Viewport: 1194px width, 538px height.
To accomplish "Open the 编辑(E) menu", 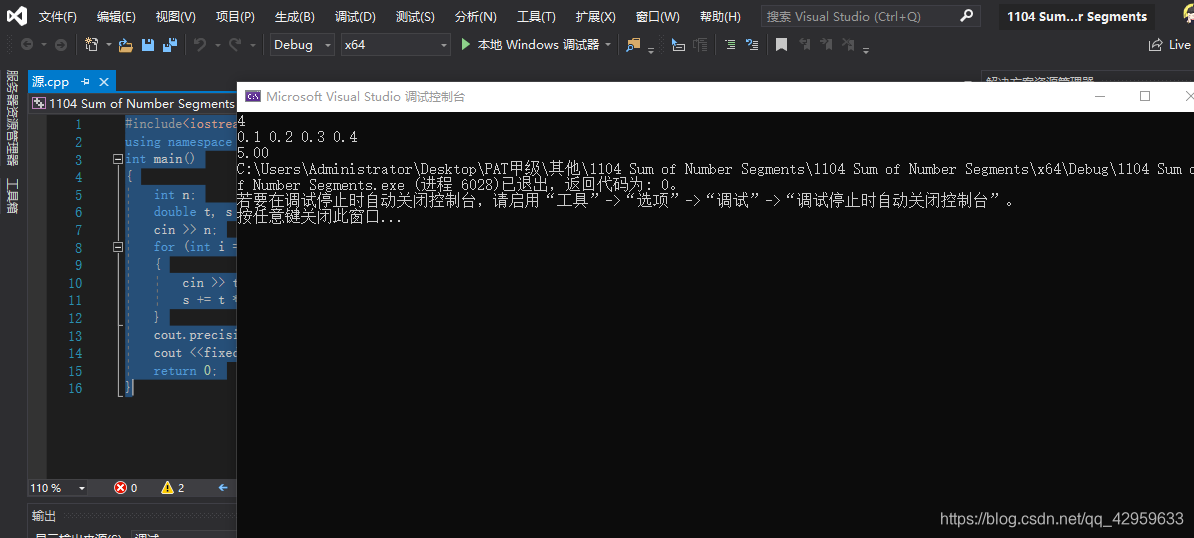I will 117,17.
